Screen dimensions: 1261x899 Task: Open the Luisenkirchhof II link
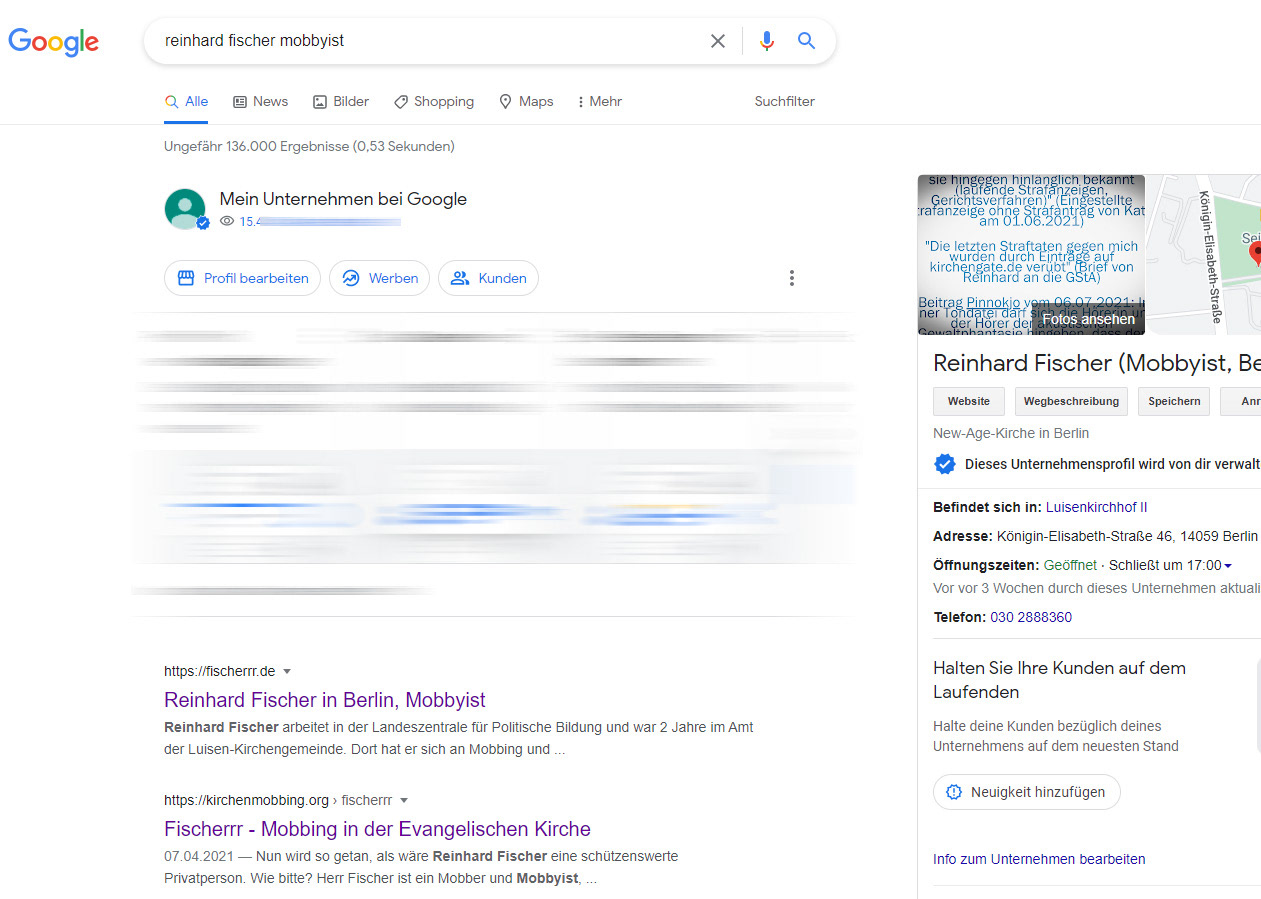tap(1096, 507)
